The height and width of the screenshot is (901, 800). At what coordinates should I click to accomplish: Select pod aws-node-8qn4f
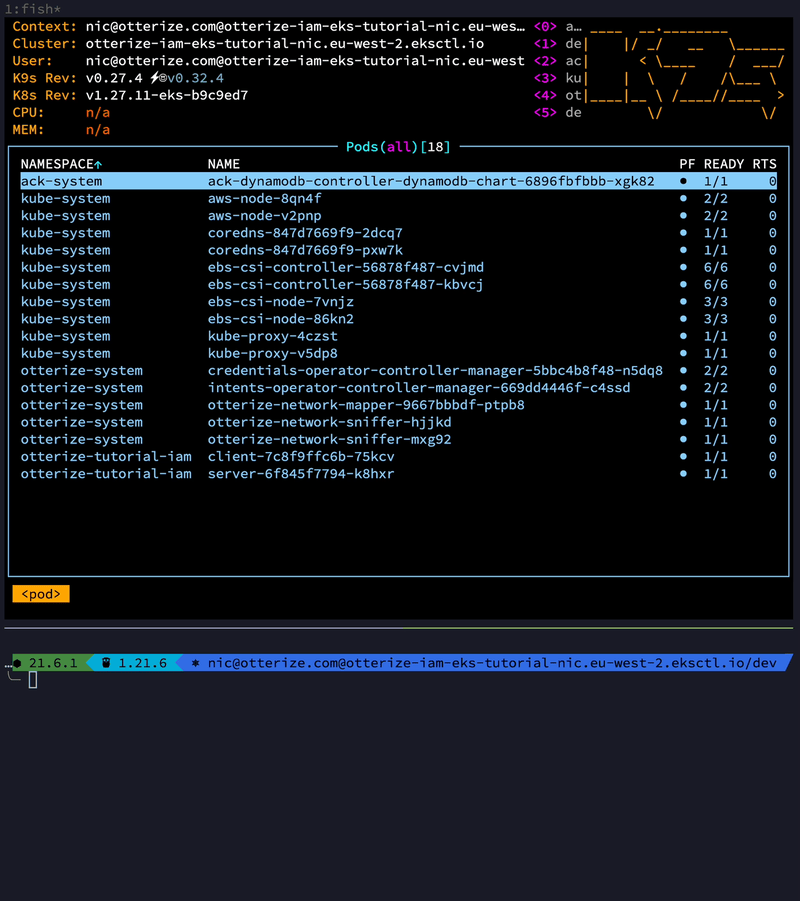(398, 198)
